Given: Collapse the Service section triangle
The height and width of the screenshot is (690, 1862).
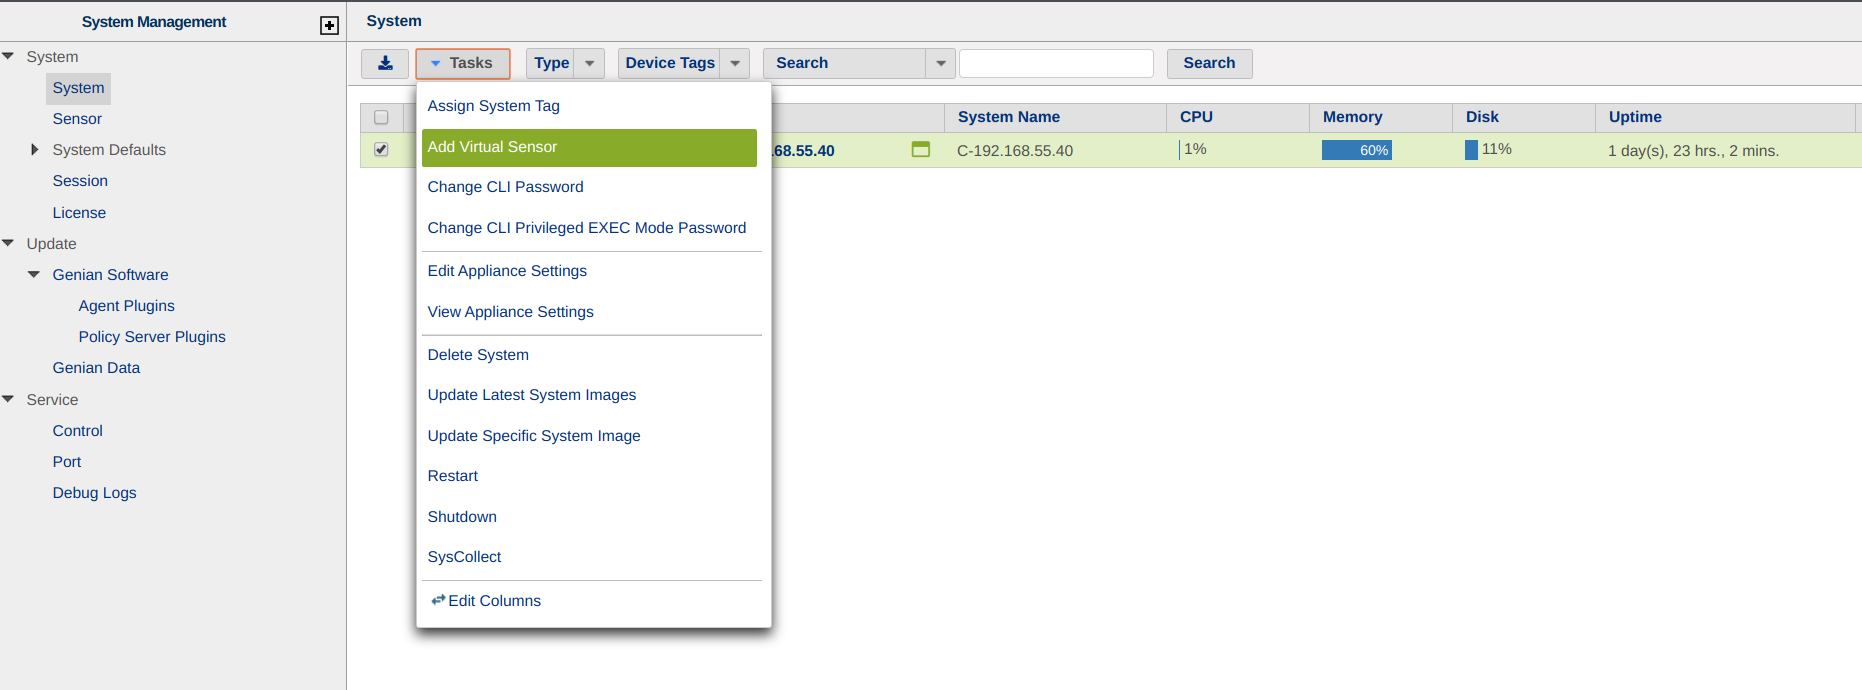Looking at the screenshot, I should 8,399.
